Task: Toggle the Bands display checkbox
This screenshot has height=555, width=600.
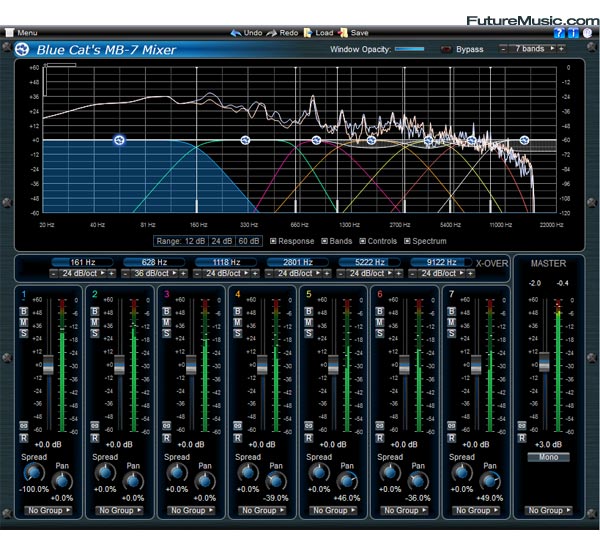Action: (324, 241)
